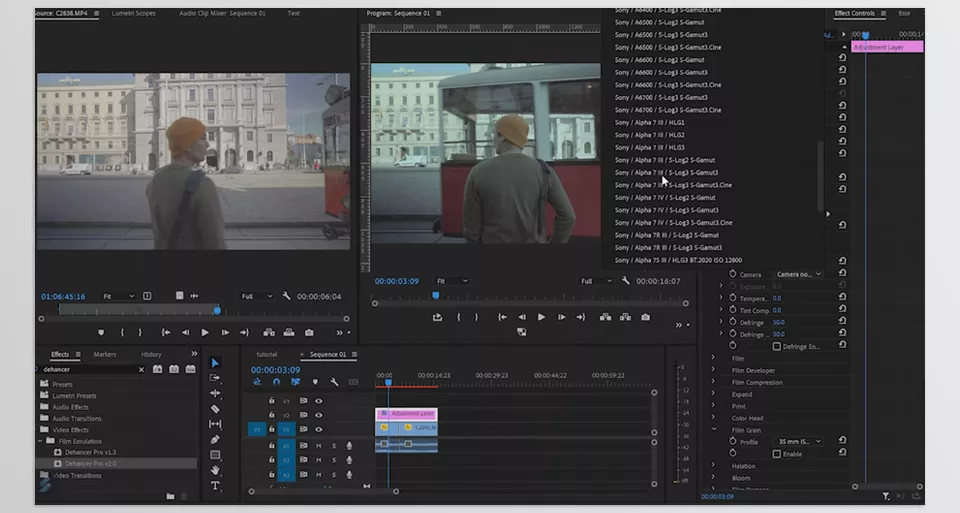Image resolution: width=960 pixels, height=513 pixels.
Task: Click Insert button in Source monitor
Action: (269, 332)
